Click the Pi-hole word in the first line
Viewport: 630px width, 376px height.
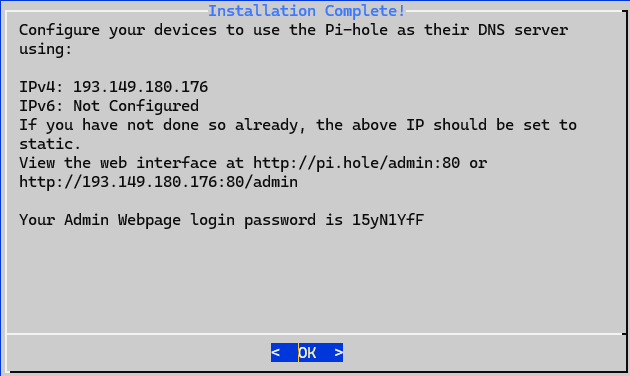point(356,30)
